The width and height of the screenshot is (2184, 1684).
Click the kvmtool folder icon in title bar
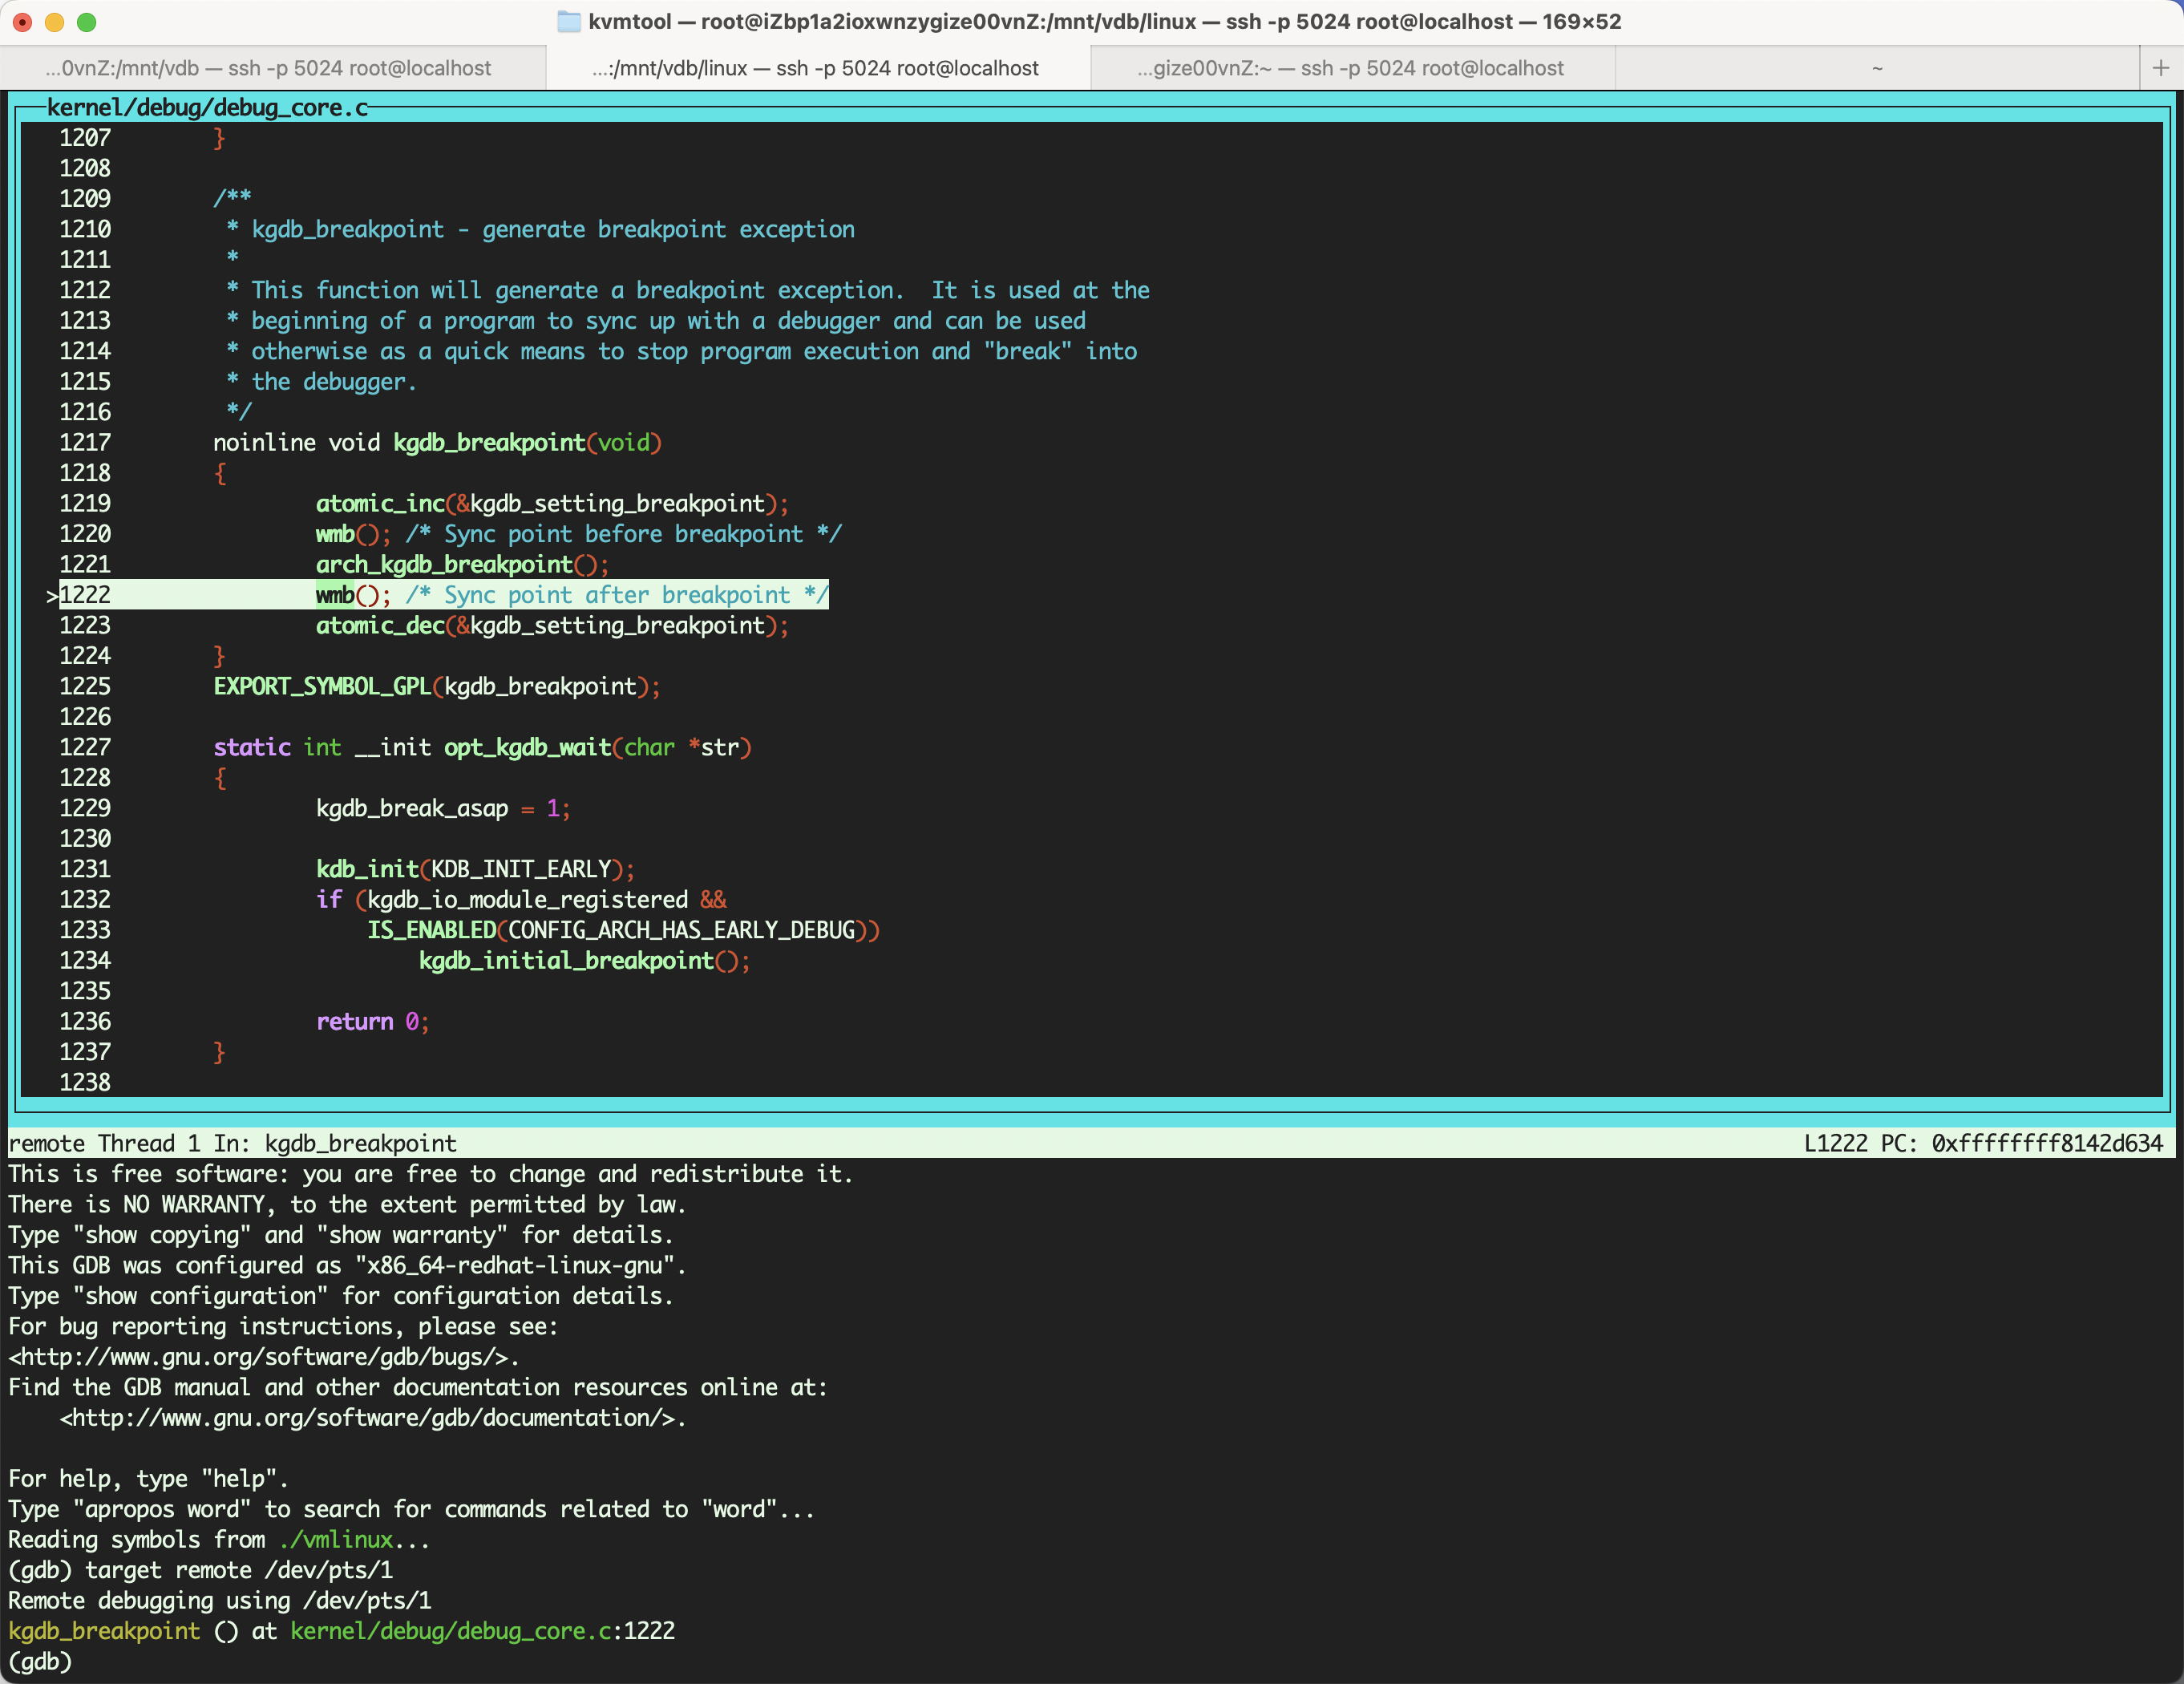tap(568, 21)
